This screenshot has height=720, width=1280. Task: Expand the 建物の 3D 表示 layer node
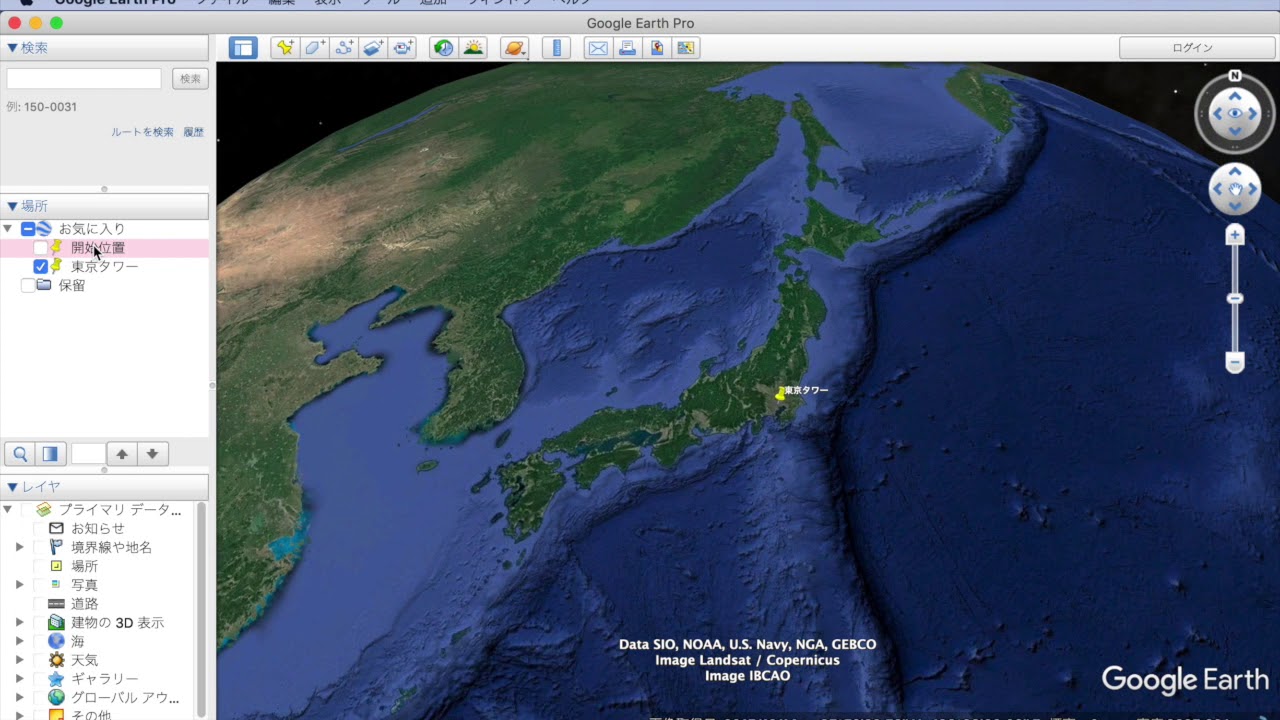click(19, 622)
